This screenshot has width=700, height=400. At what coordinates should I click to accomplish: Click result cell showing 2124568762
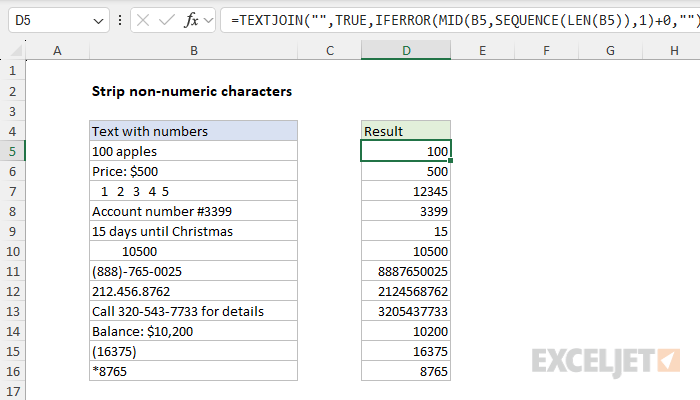[x=406, y=292]
